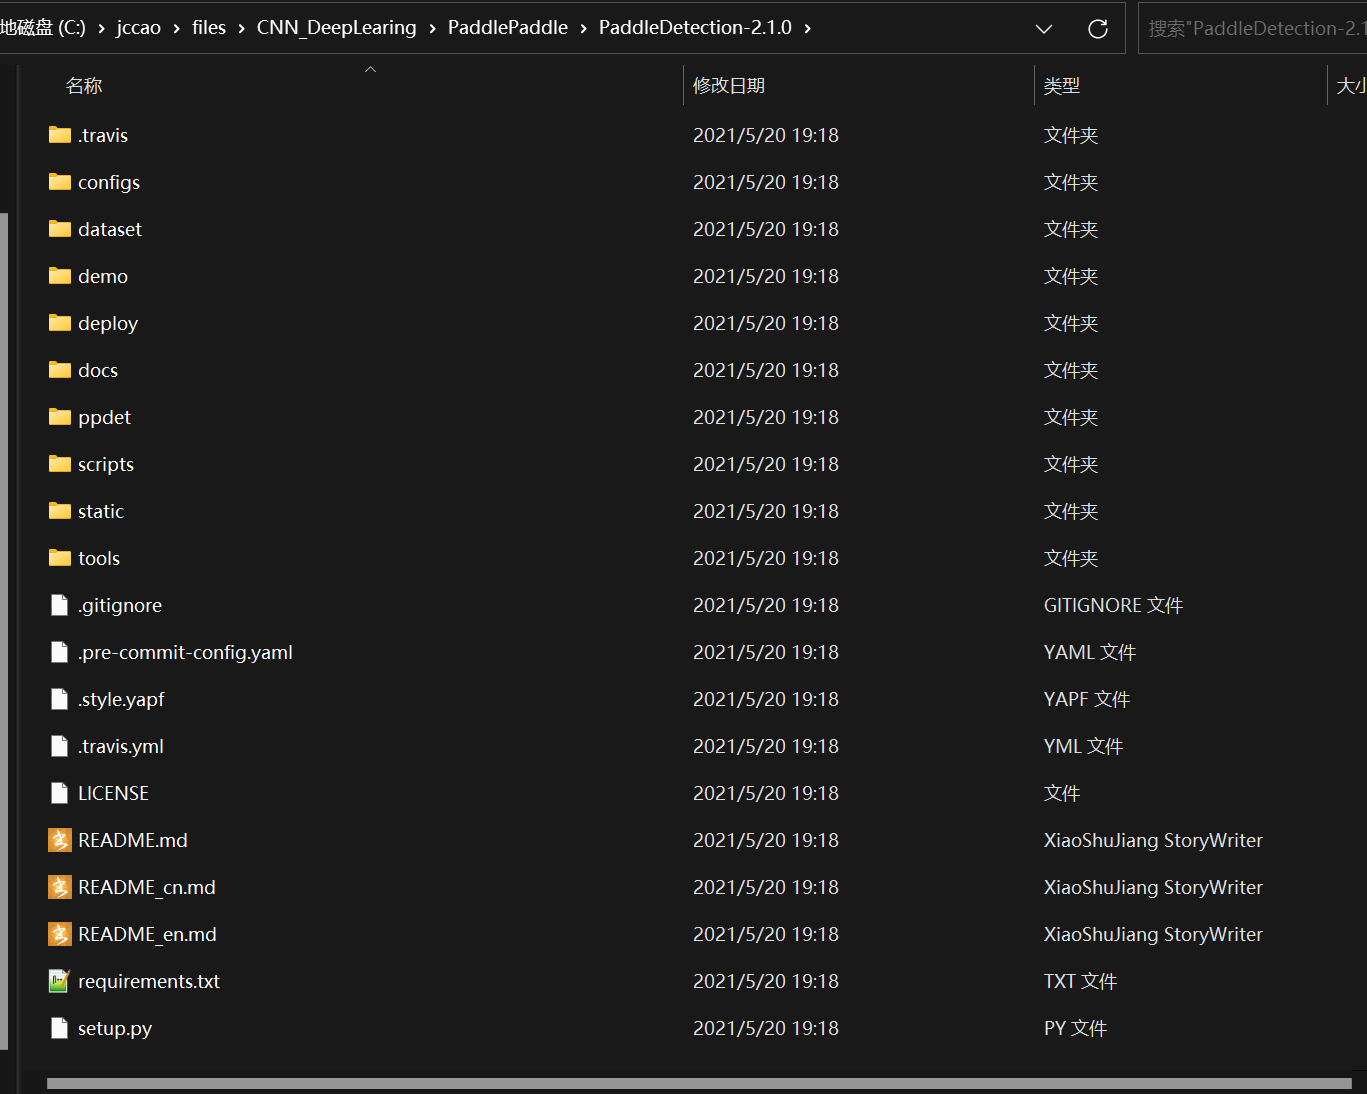The height and width of the screenshot is (1094, 1367).
Task: Select the LICENSE file name
Action: pyautogui.click(x=114, y=793)
